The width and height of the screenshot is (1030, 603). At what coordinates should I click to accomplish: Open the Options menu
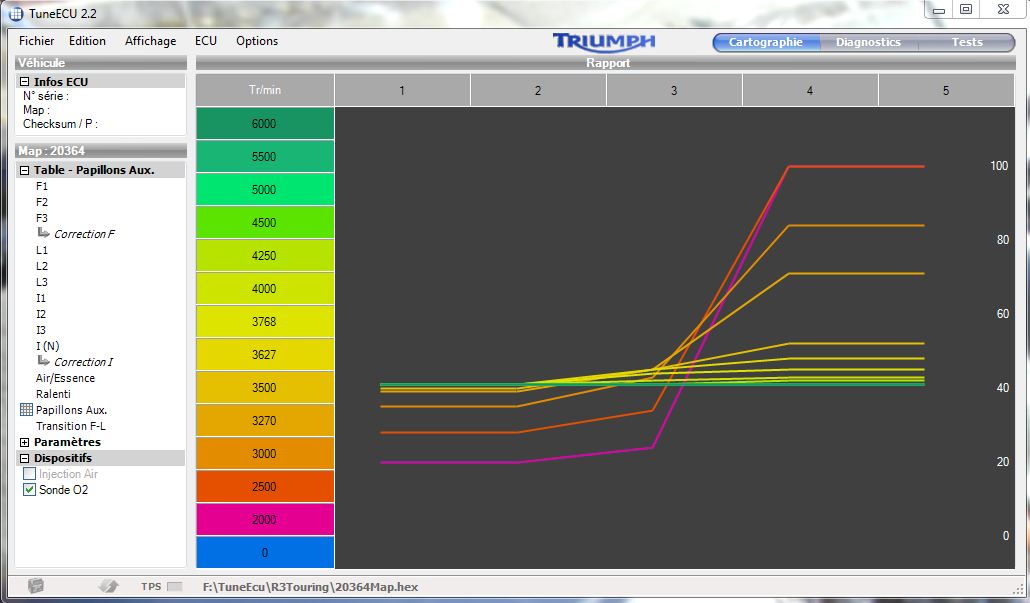pos(257,41)
